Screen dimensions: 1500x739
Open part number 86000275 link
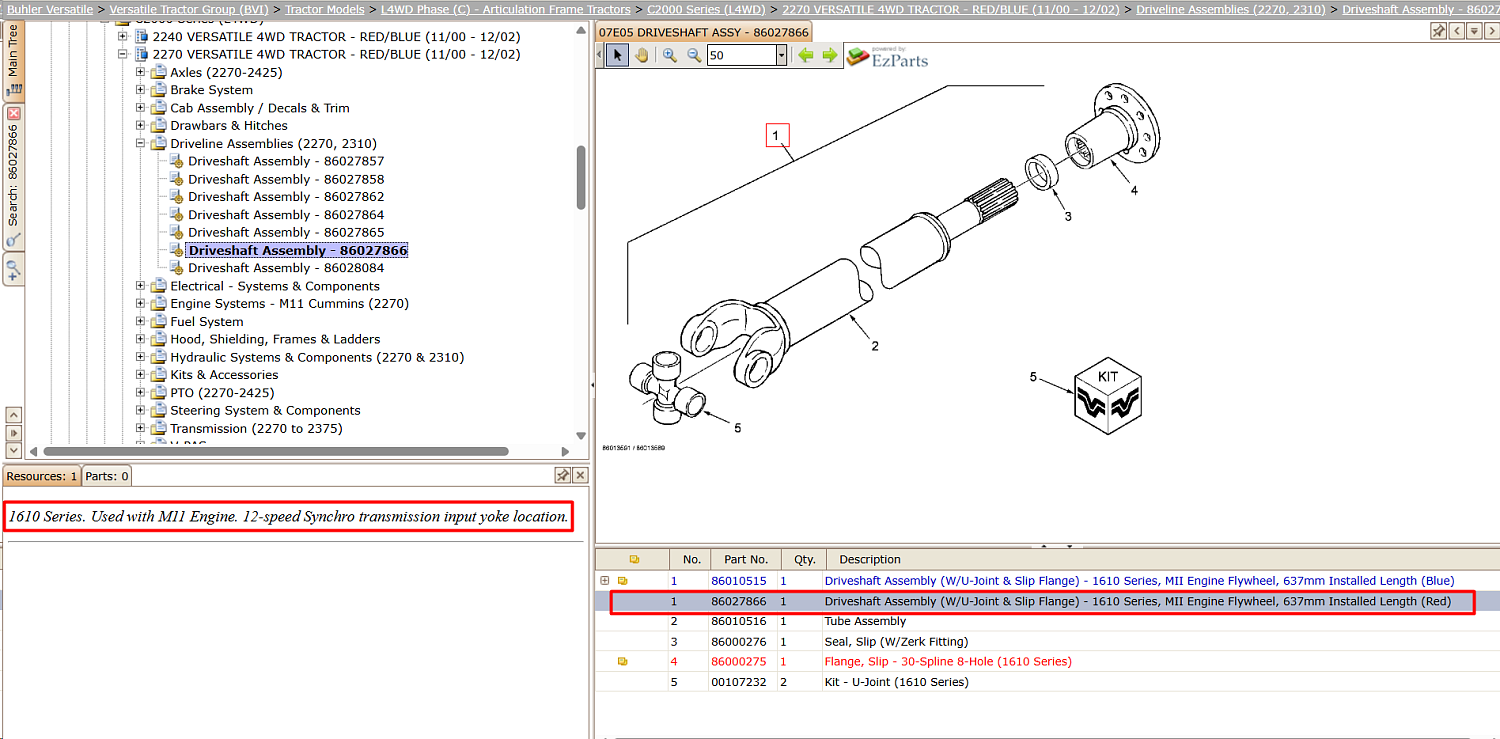[738, 661]
